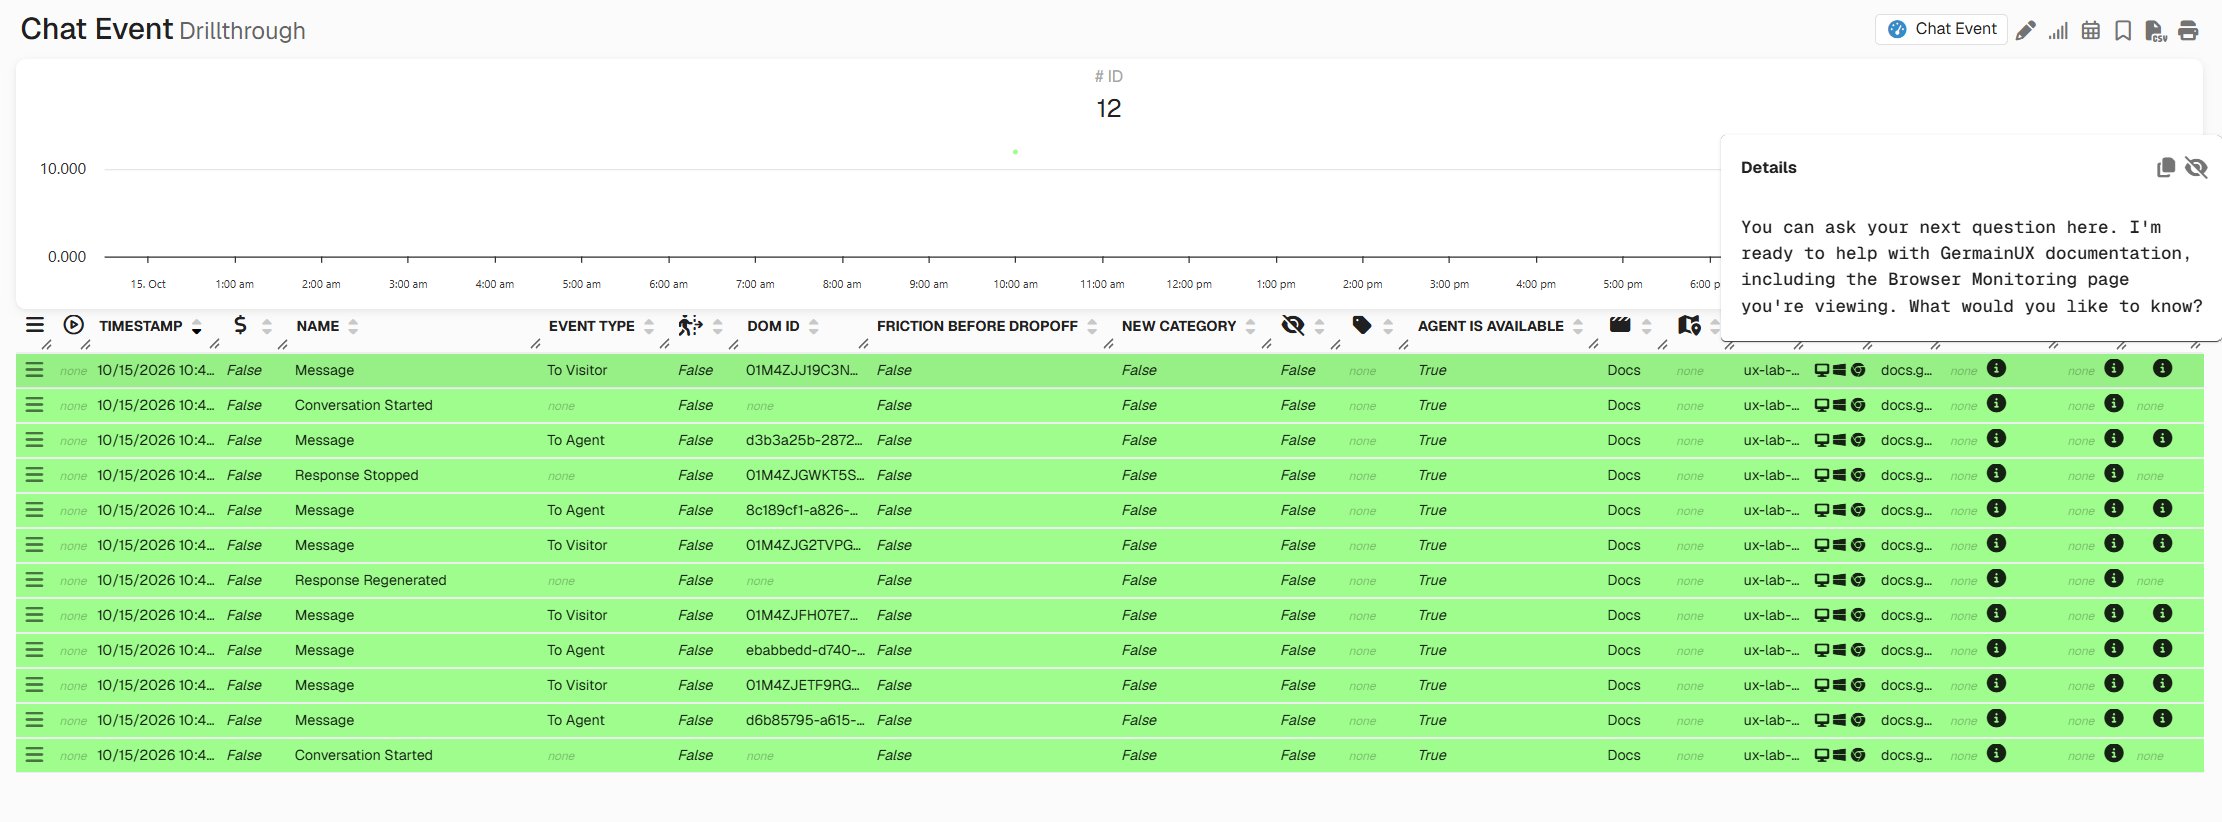Click the sort arrows beside TIMESTAMP
The width and height of the screenshot is (2222, 822).
(x=197, y=326)
